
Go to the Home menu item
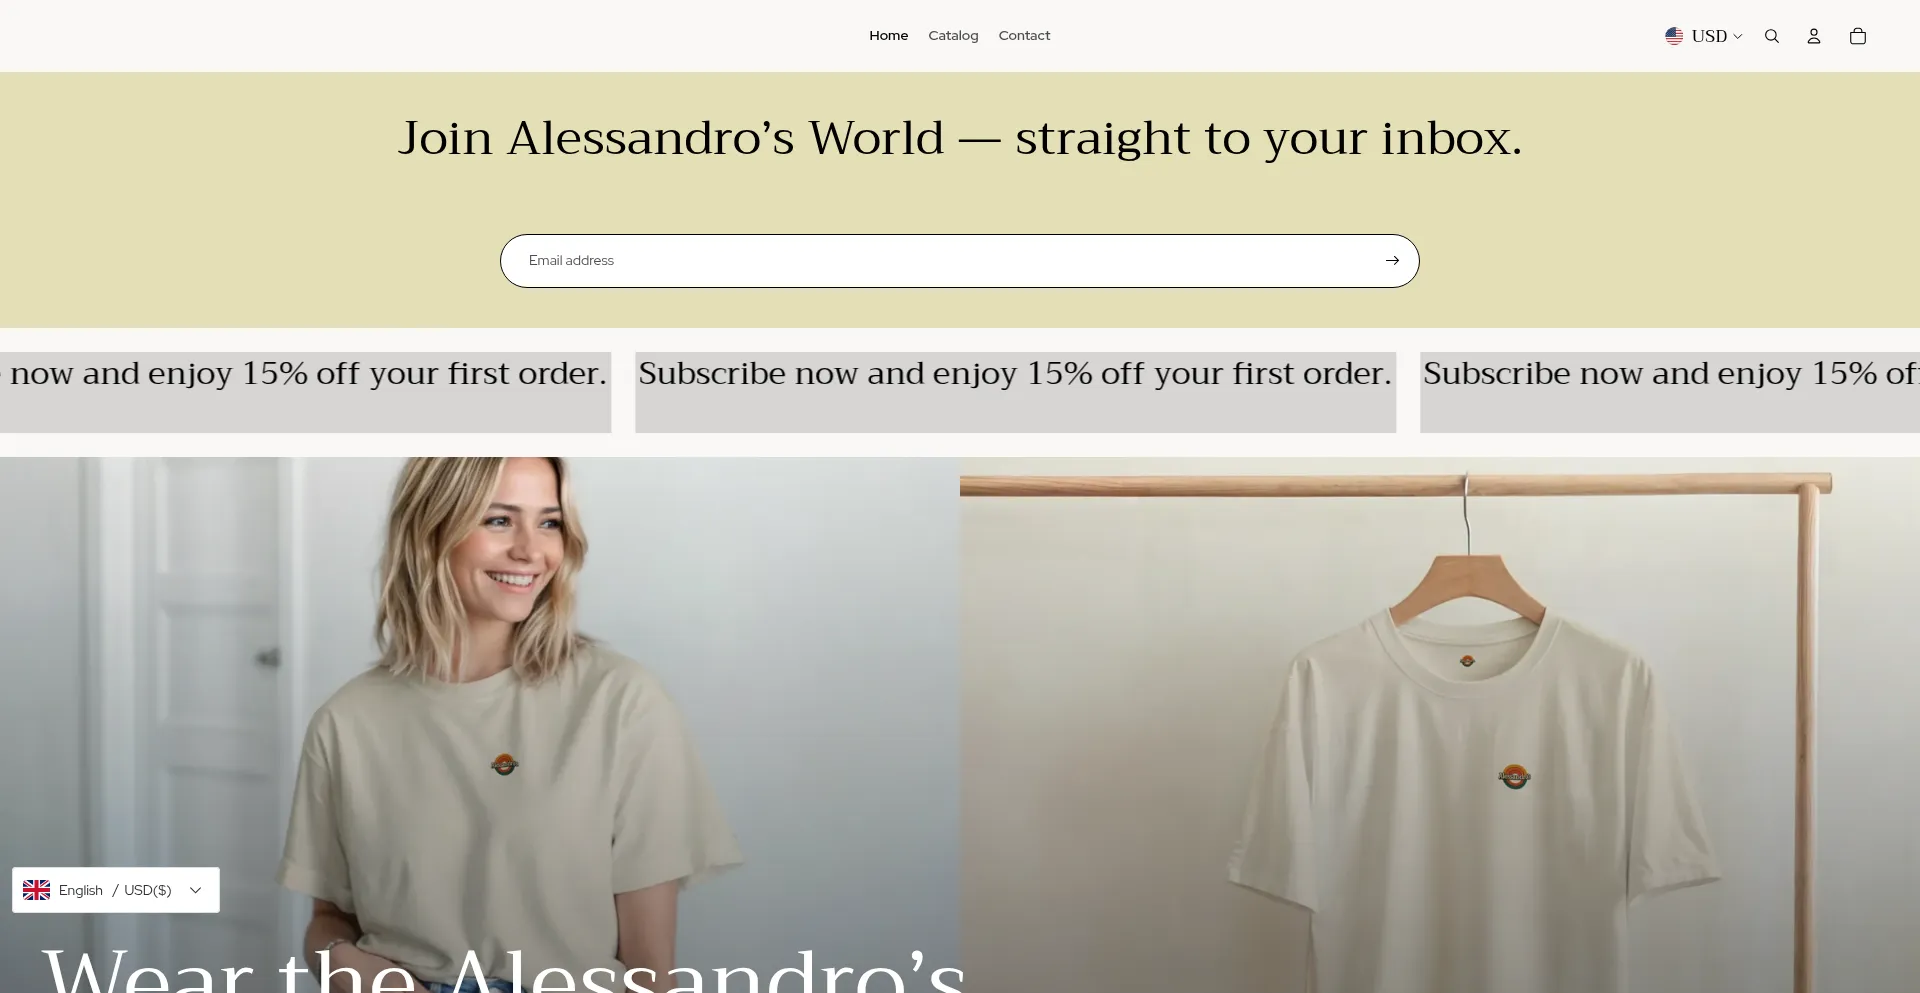[x=888, y=36]
